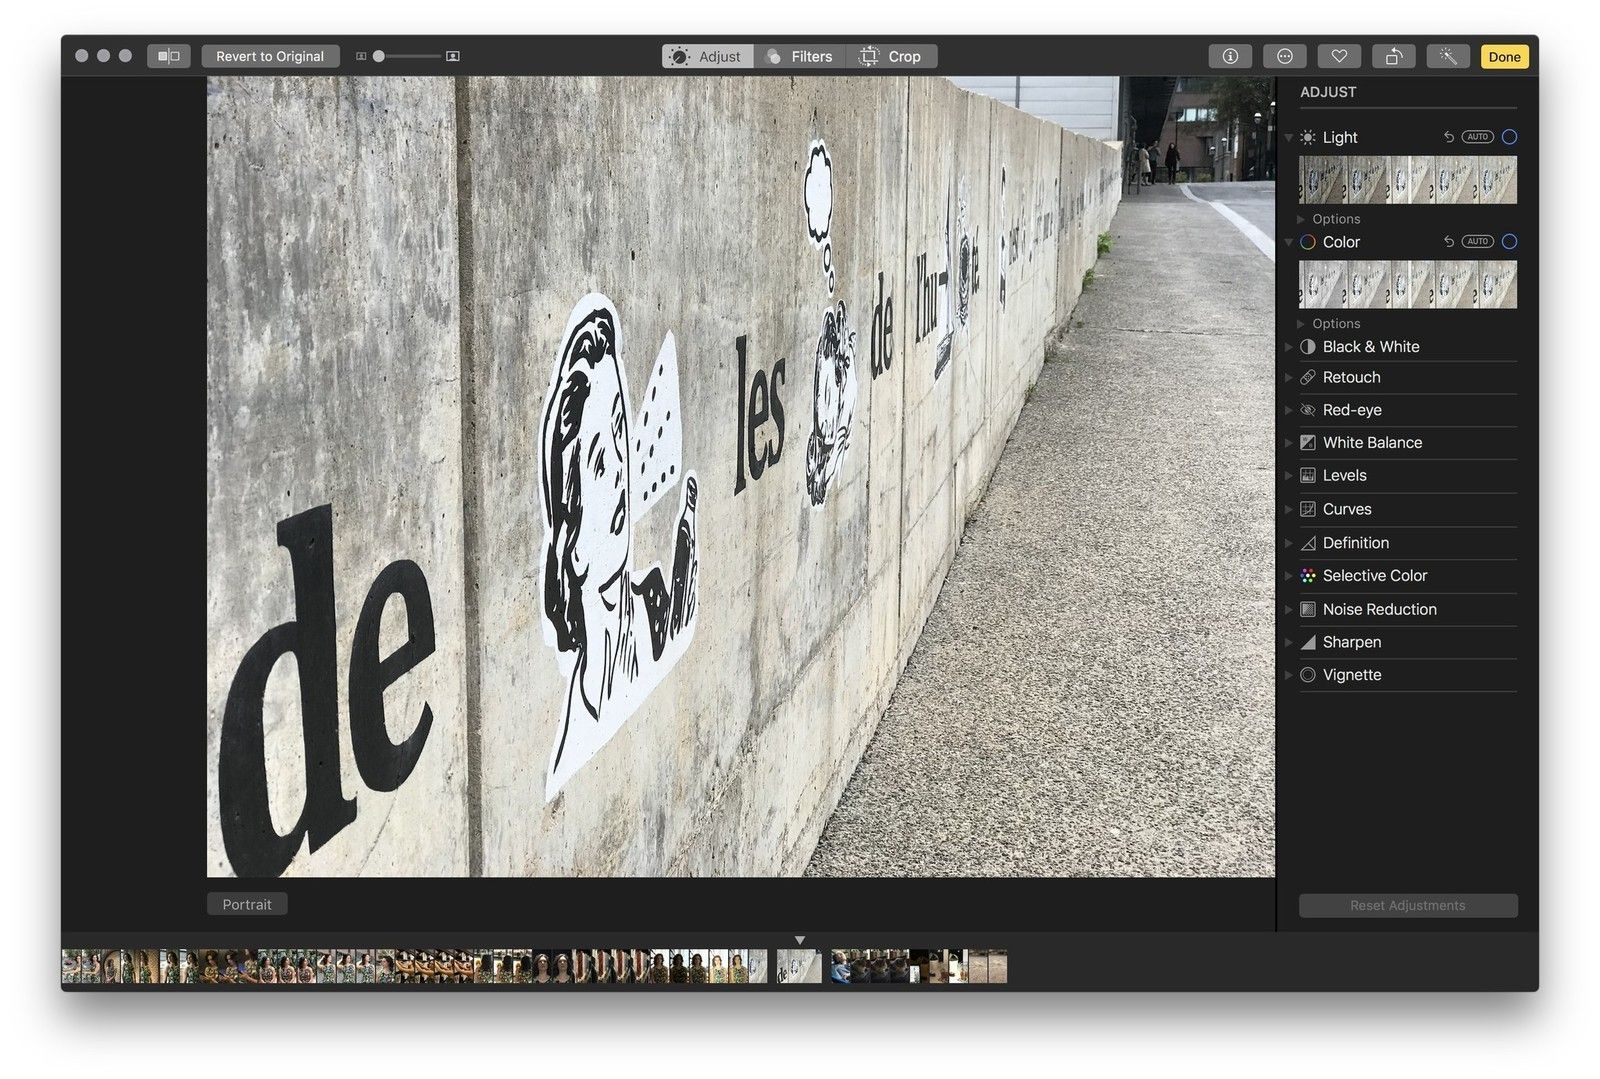Viewport: 1600px width, 1079px height.
Task: Click the Info button in toolbar
Action: pos(1230,57)
